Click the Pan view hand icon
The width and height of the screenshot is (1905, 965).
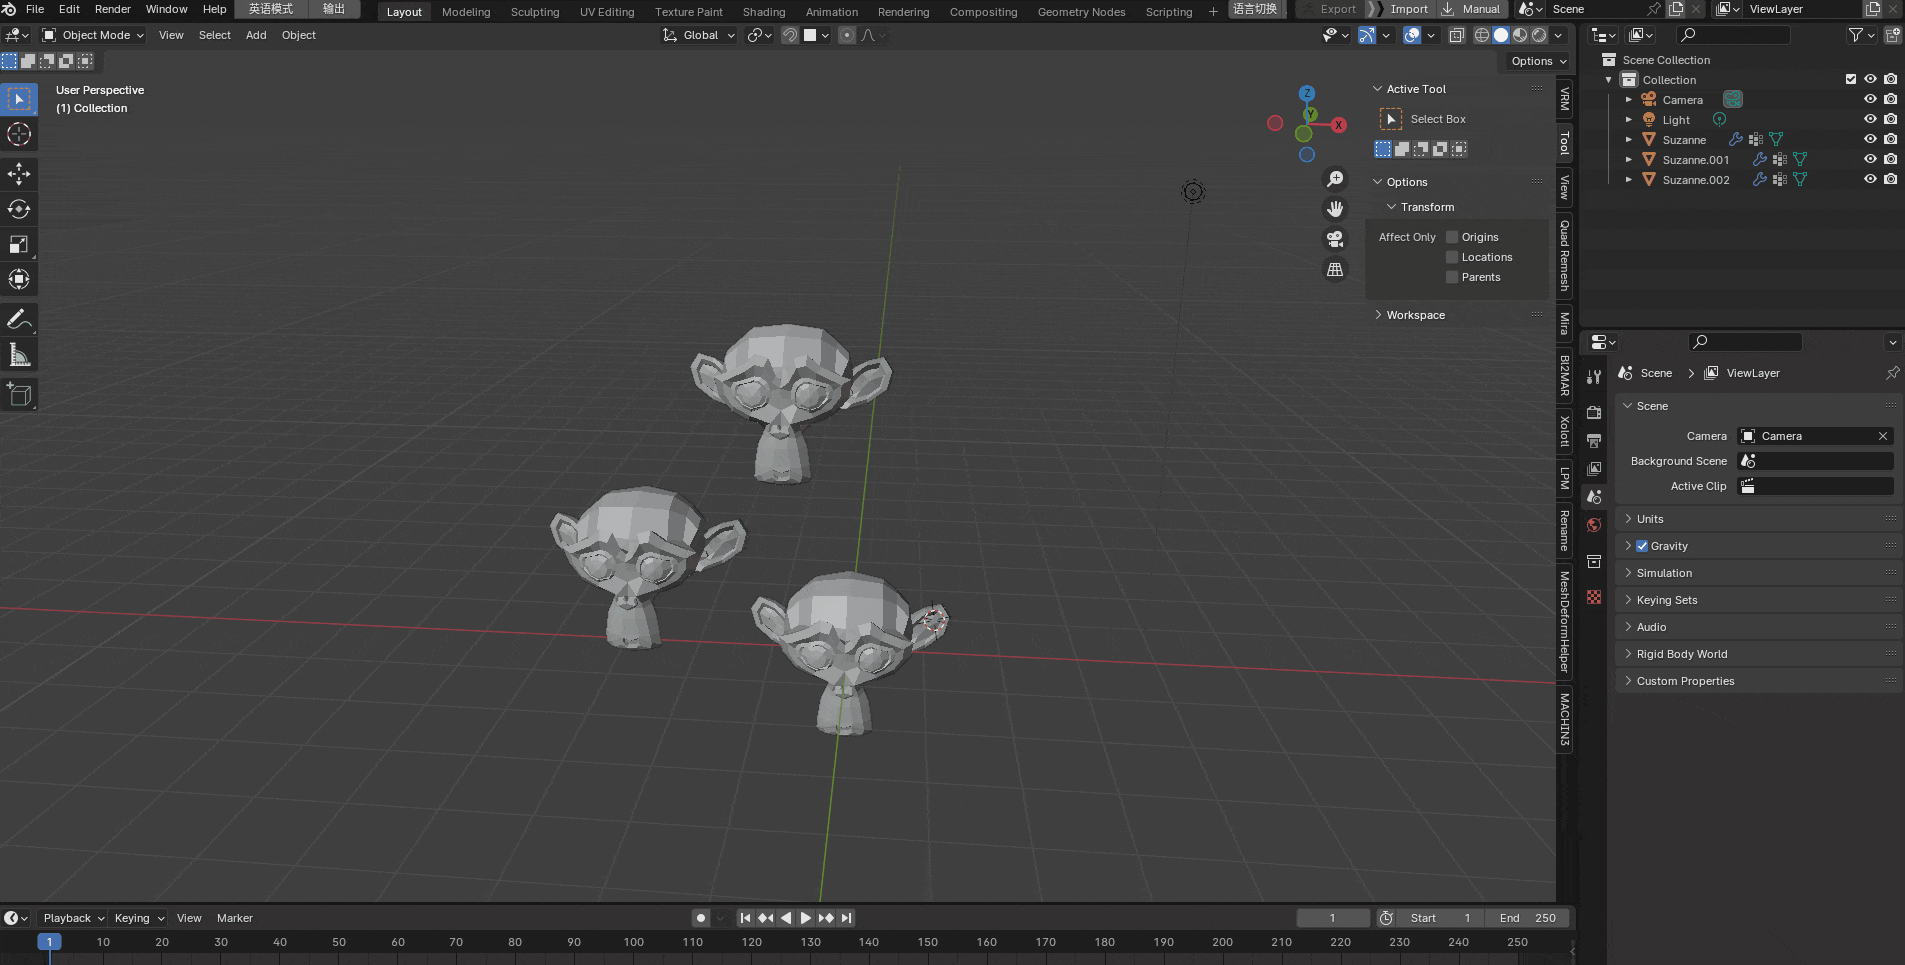1335,209
